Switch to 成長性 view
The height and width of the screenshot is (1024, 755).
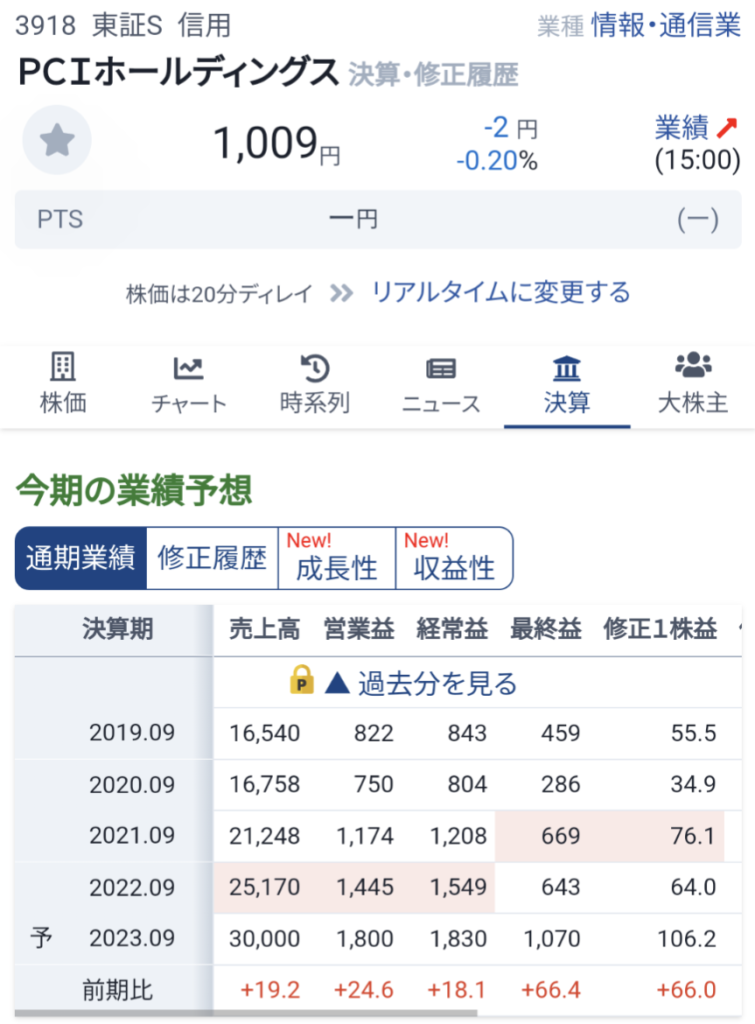(337, 560)
